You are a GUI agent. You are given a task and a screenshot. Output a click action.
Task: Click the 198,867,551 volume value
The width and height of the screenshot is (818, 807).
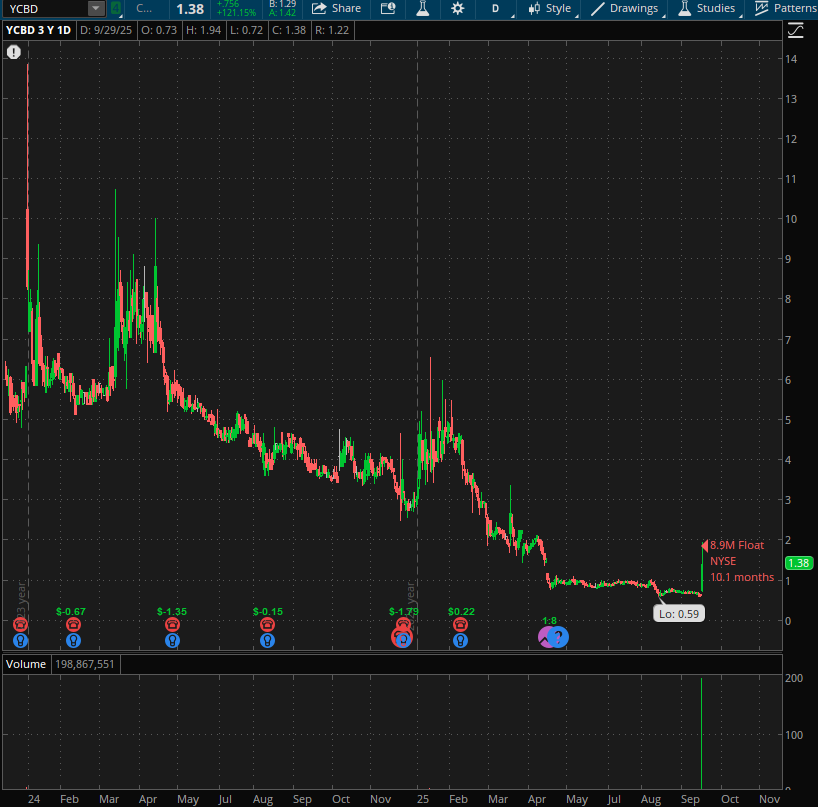point(85,664)
